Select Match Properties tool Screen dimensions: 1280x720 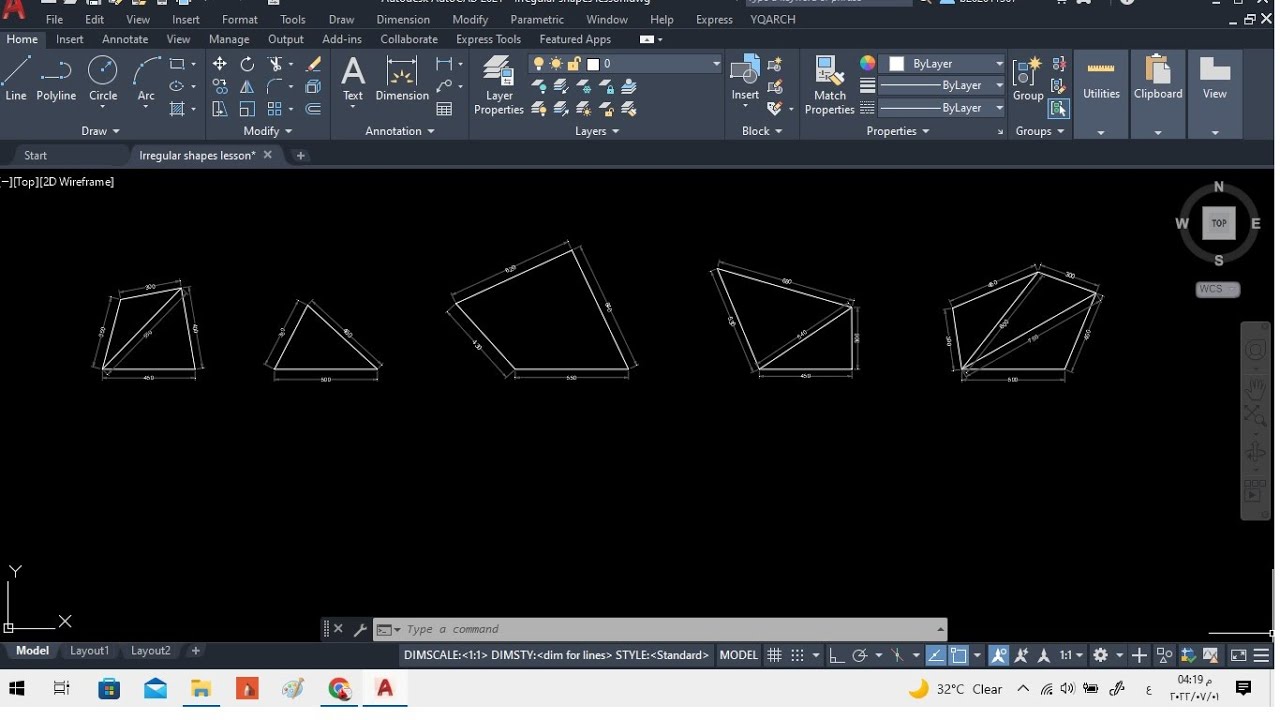click(x=830, y=85)
